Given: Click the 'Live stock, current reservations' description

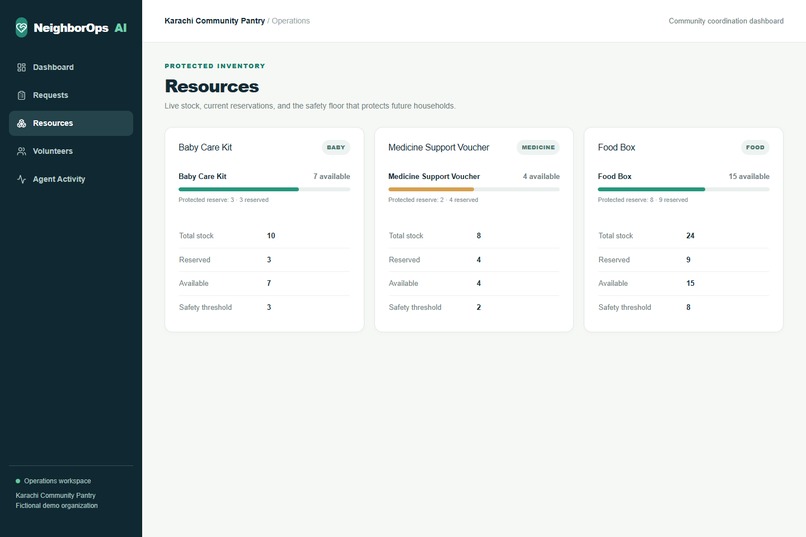Looking at the screenshot, I should (310, 106).
